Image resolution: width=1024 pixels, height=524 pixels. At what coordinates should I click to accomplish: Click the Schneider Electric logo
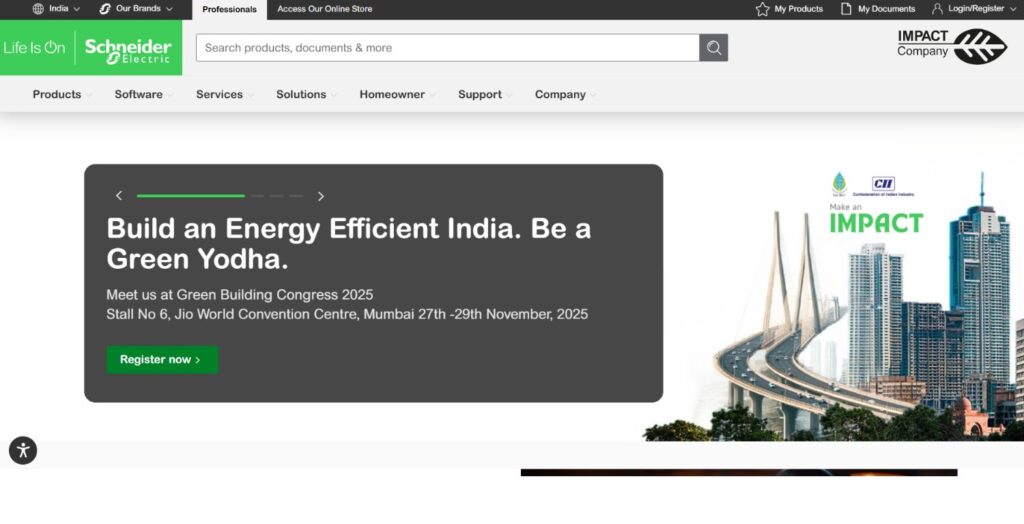(128, 50)
